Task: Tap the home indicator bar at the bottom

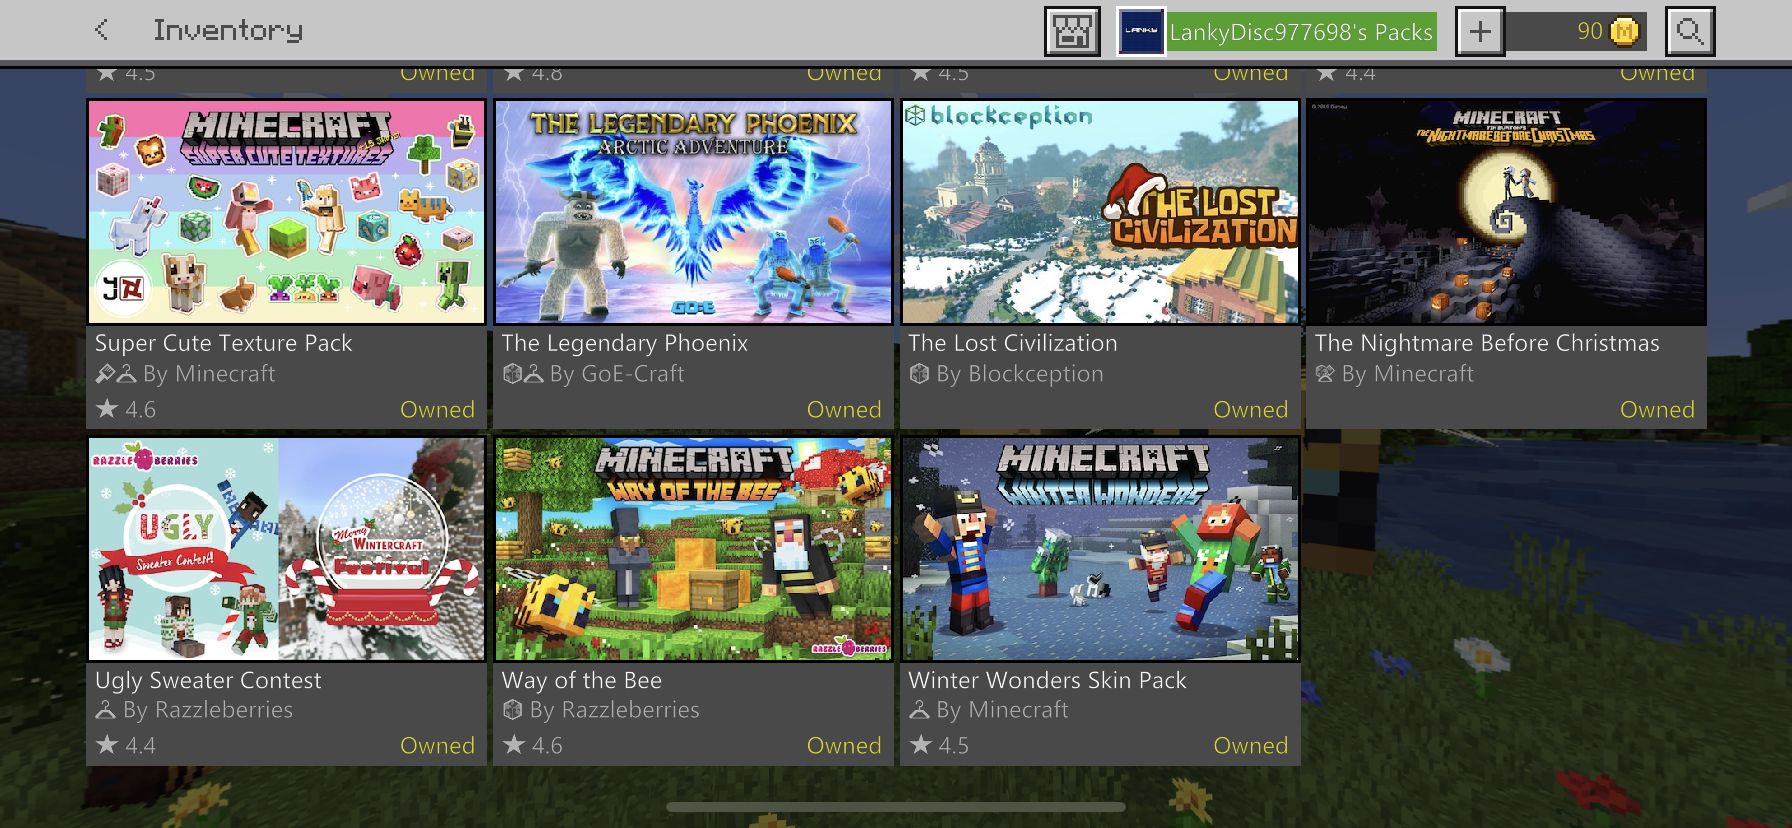Action: coord(896,807)
